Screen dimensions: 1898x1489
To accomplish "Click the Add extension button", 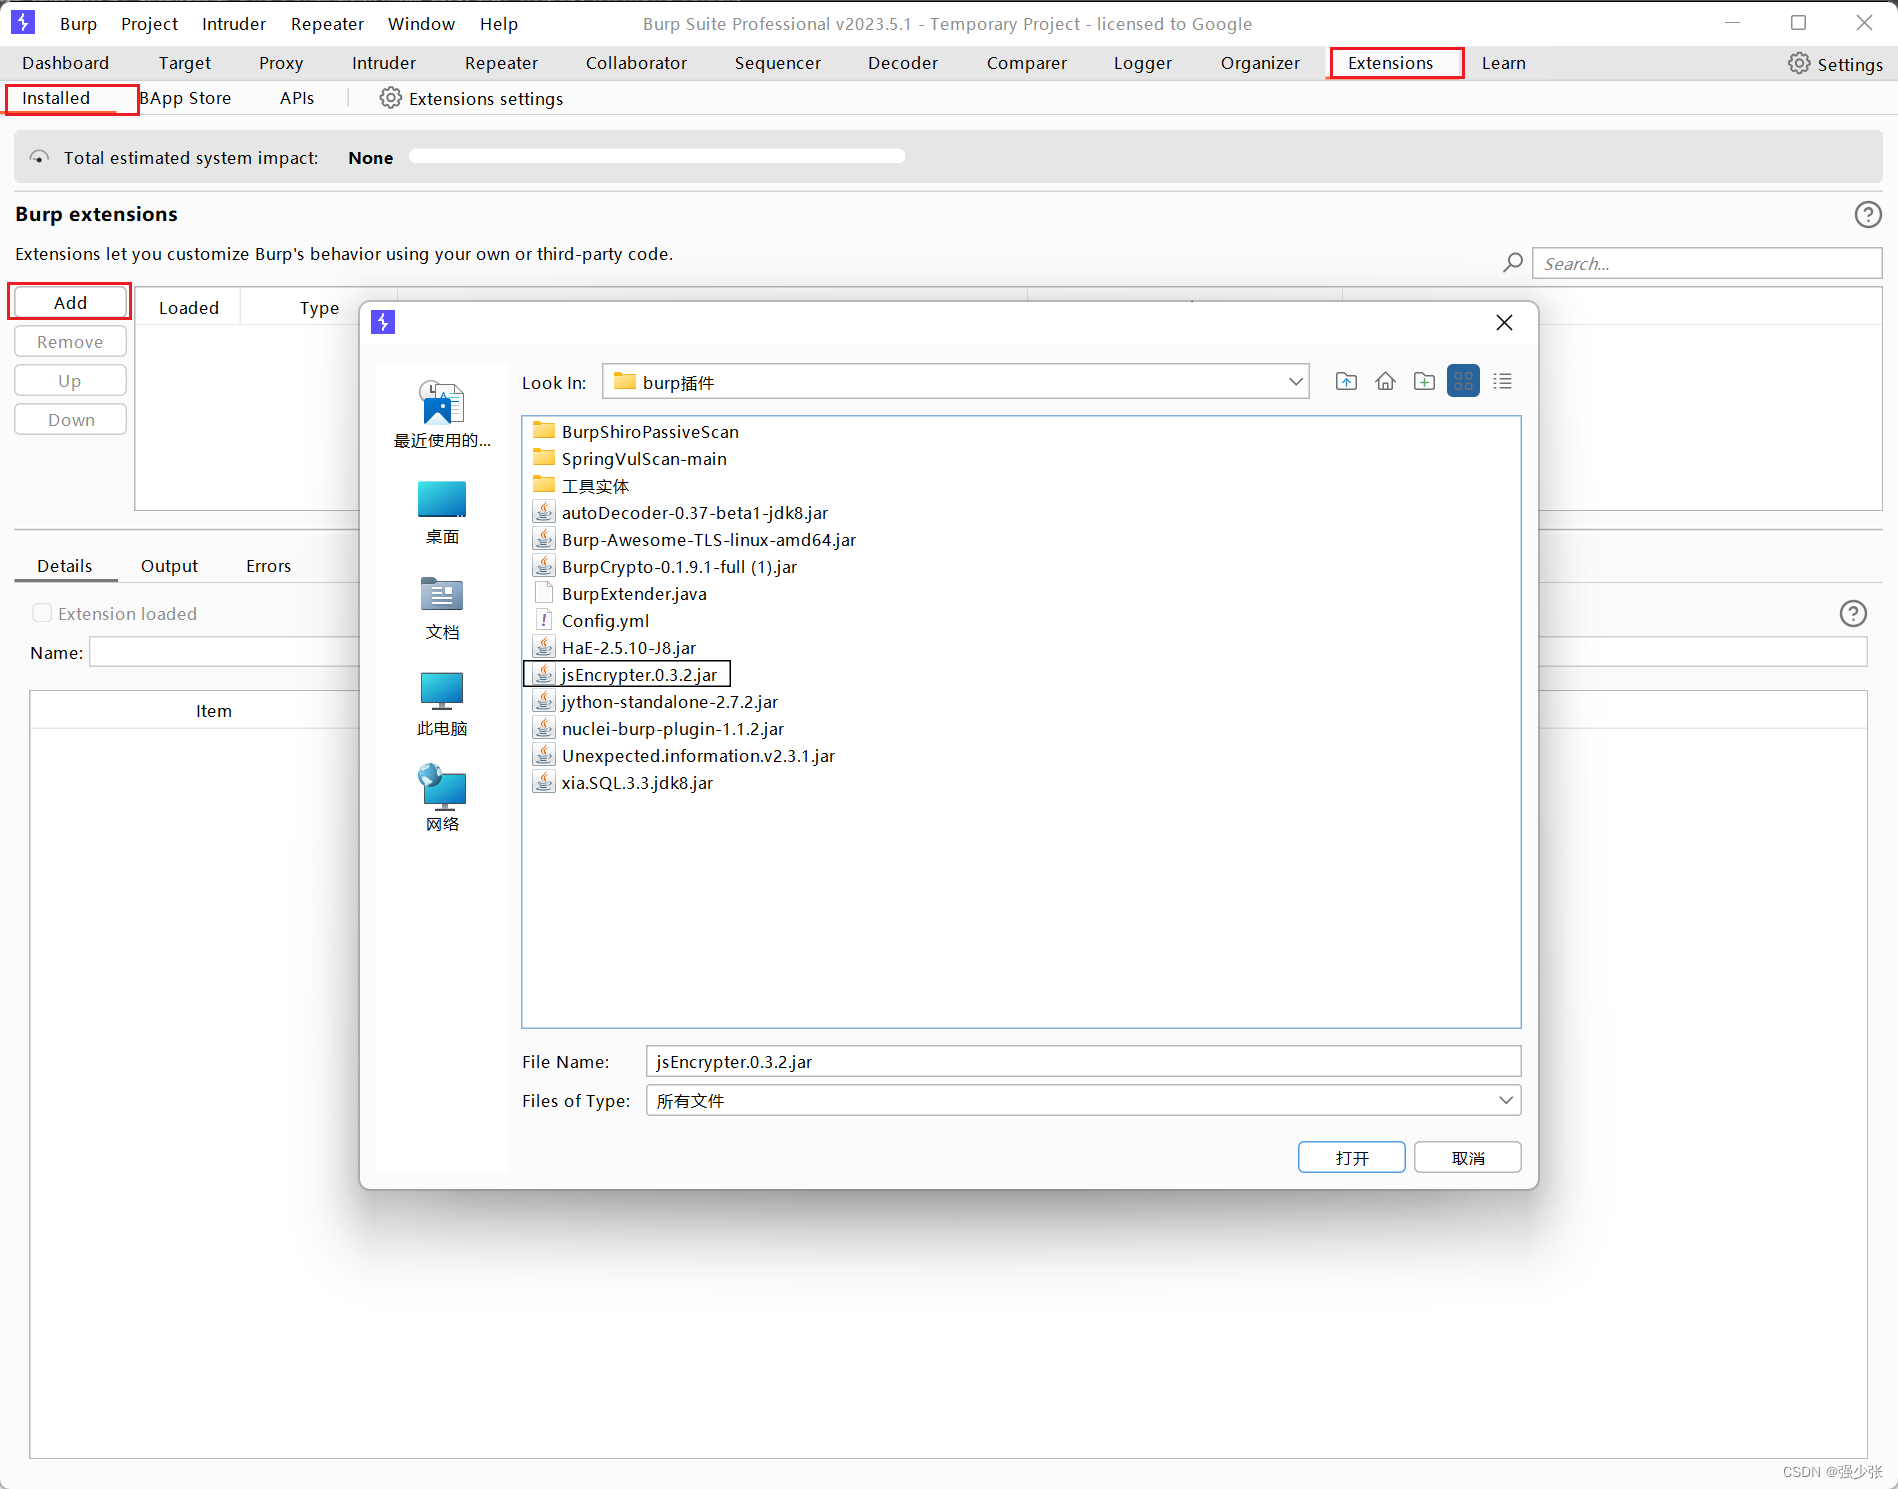I will click(70, 302).
